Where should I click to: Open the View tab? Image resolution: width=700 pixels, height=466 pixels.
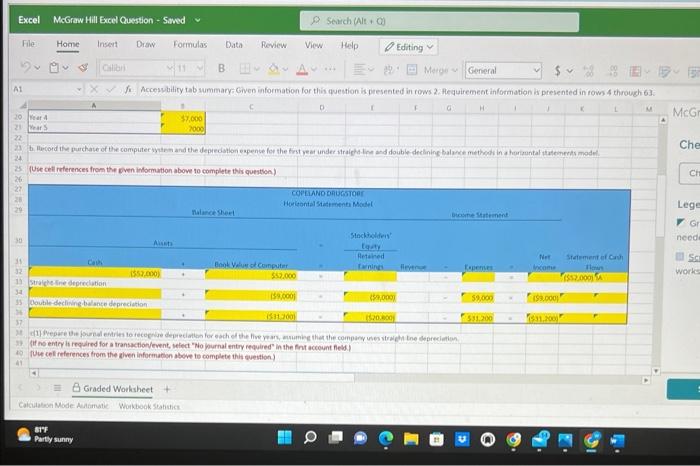click(x=313, y=45)
